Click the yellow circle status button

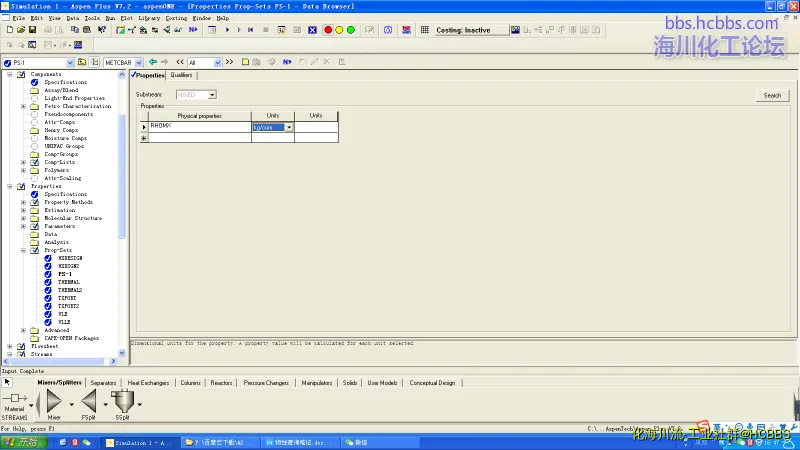tap(339, 30)
